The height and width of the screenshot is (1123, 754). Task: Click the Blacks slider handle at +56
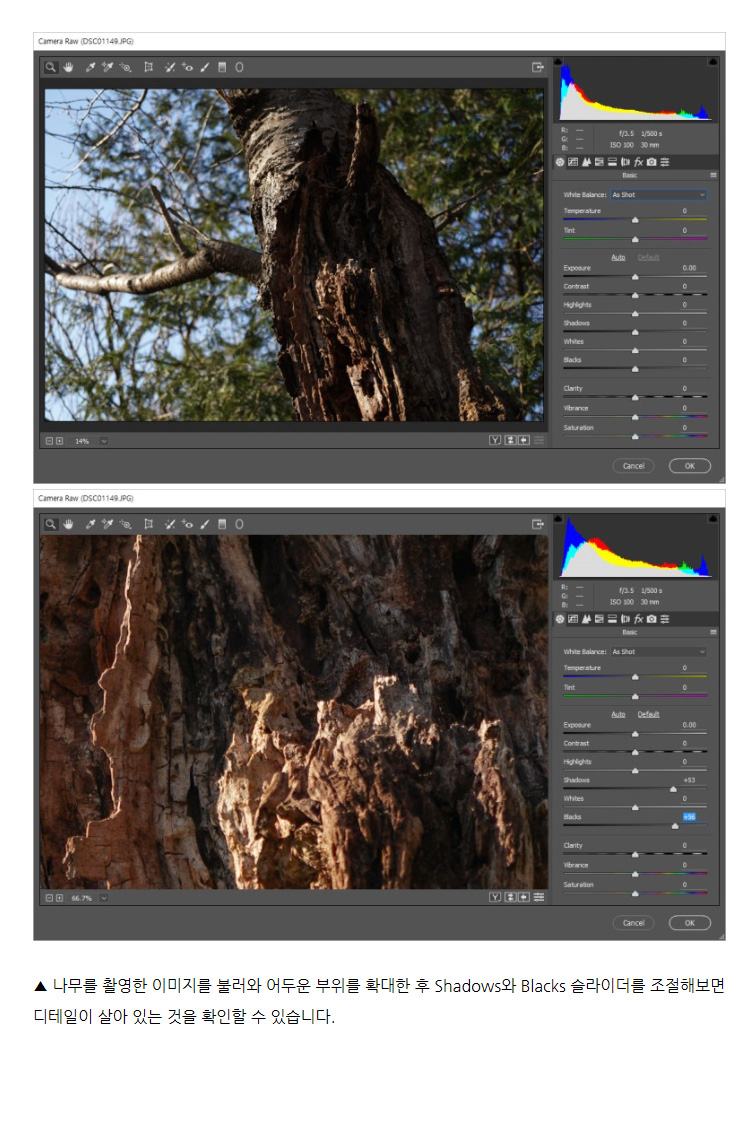pyautogui.click(x=675, y=826)
